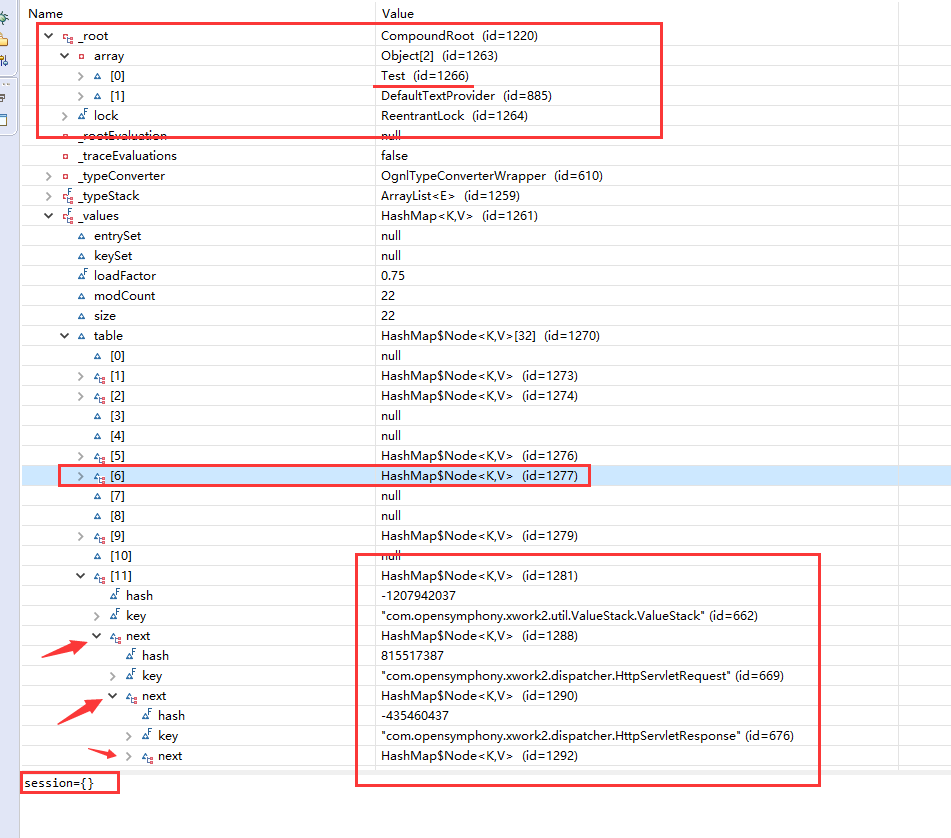
Task: Click the icon beside table entry [3]
Action: point(98,417)
